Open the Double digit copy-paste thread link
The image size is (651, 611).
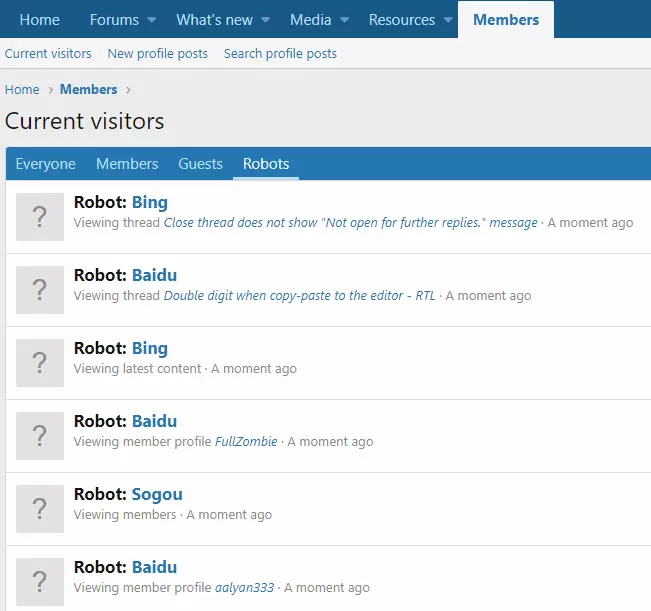pyautogui.click(x=299, y=295)
